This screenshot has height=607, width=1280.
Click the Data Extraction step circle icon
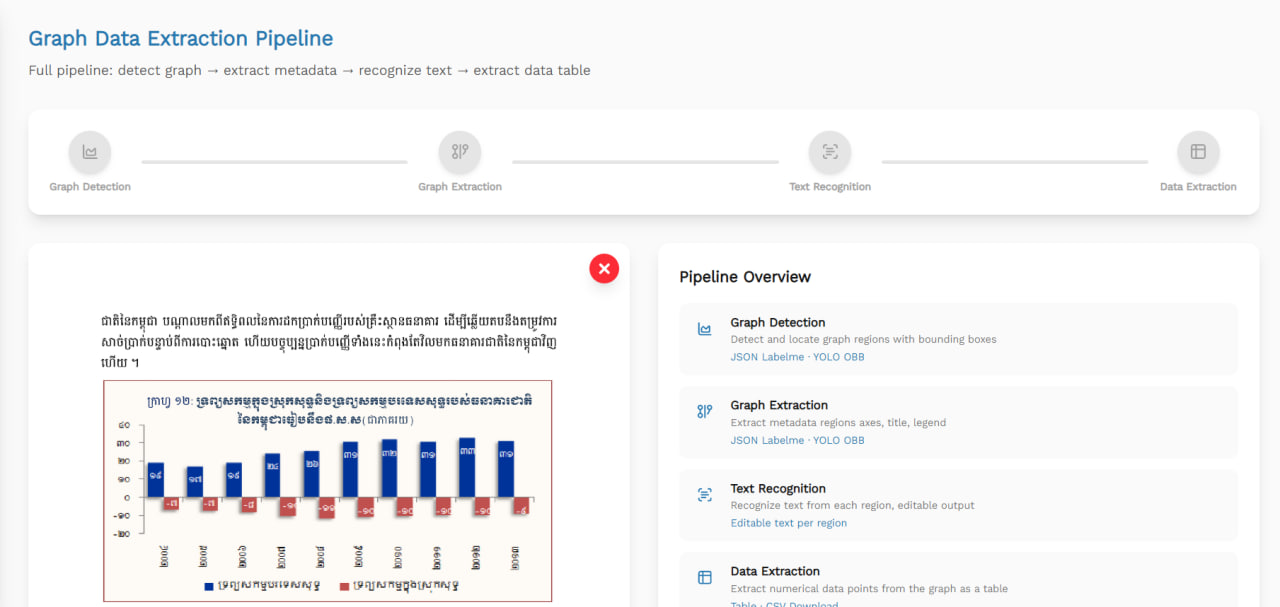pos(1198,152)
